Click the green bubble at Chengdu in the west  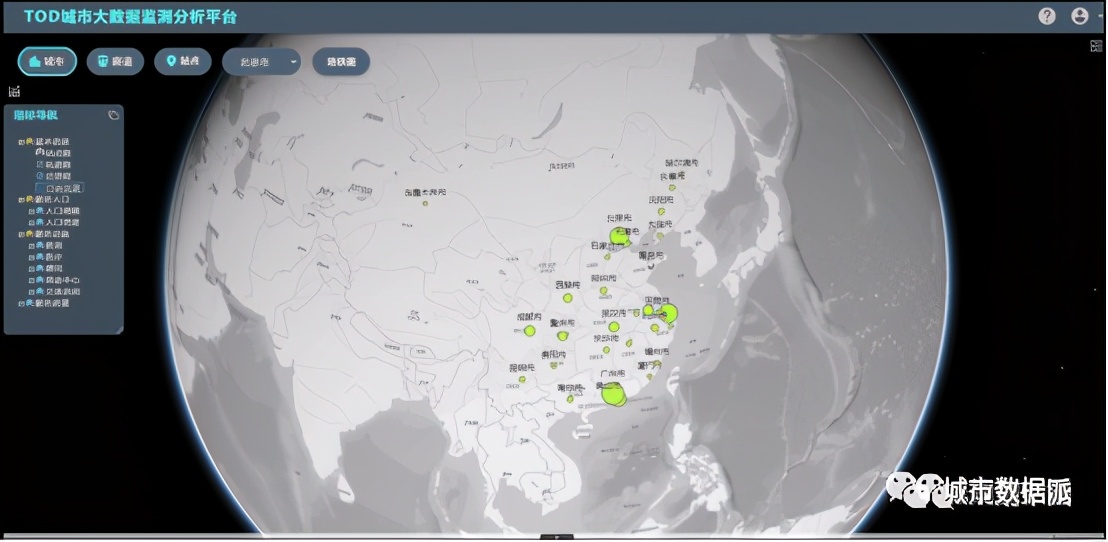click(529, 331)
